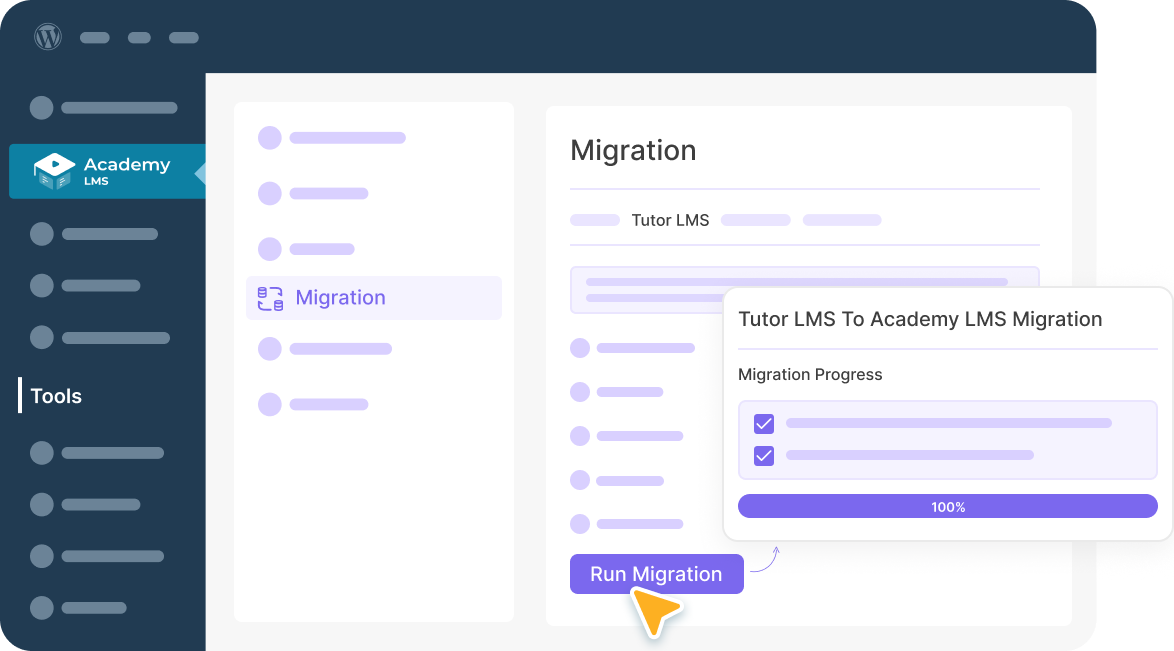Select Tools in the sidebar
This screenshot has width=1174, height=651.
click(x=56, y=396)
